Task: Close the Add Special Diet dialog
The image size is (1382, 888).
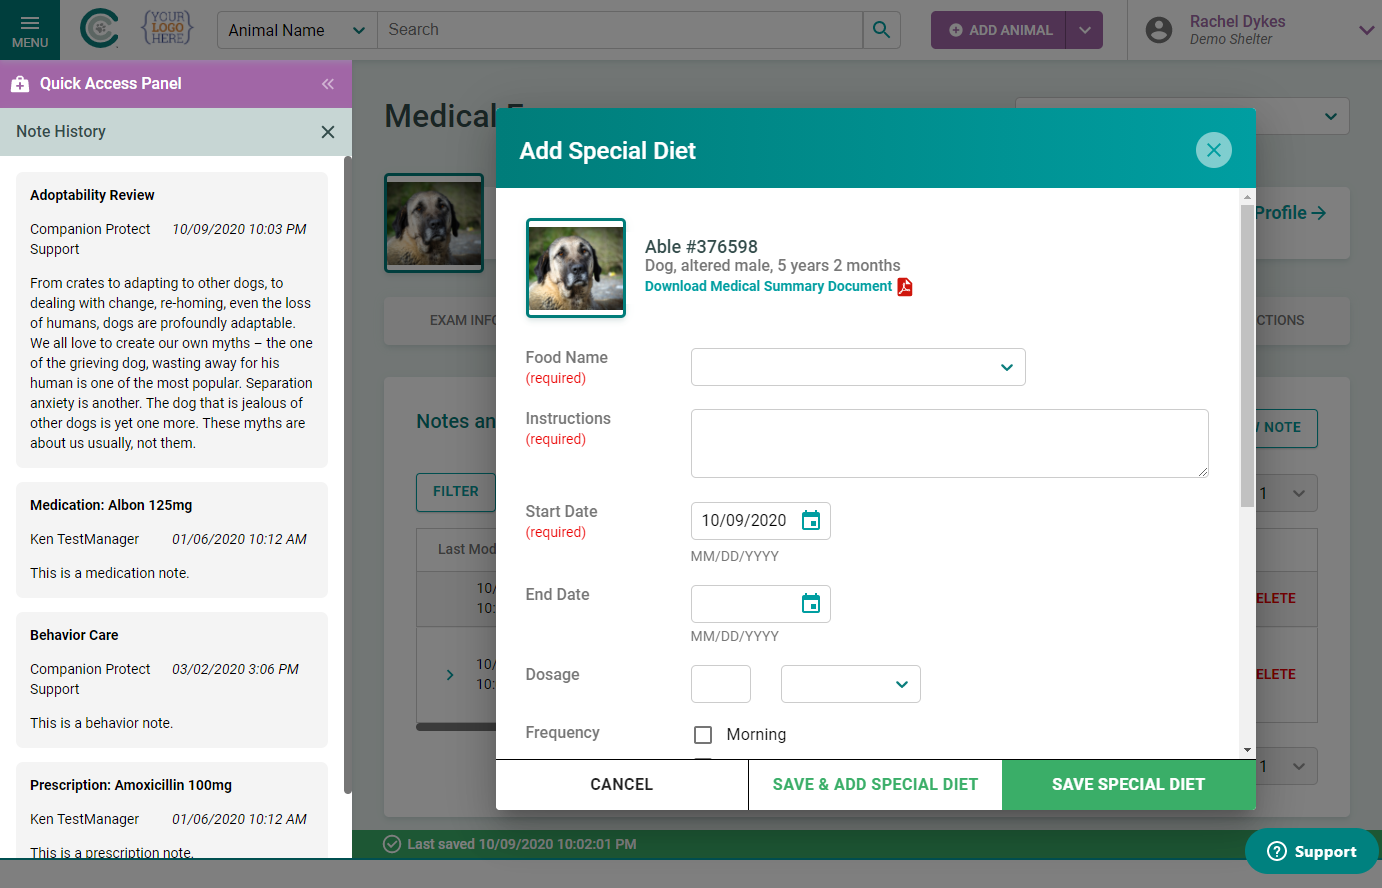Action: point(1213,150)
